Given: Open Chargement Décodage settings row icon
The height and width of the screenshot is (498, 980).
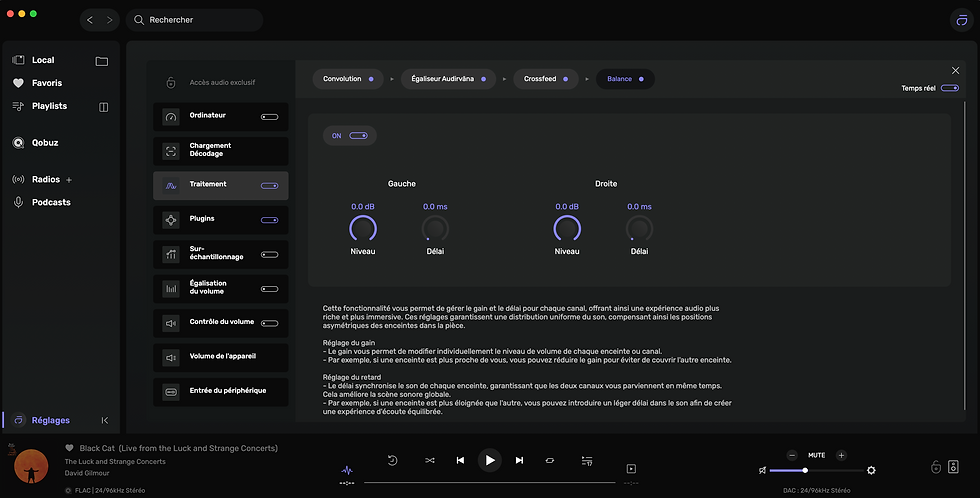Looking at the screenshot, I should (171, 151).
